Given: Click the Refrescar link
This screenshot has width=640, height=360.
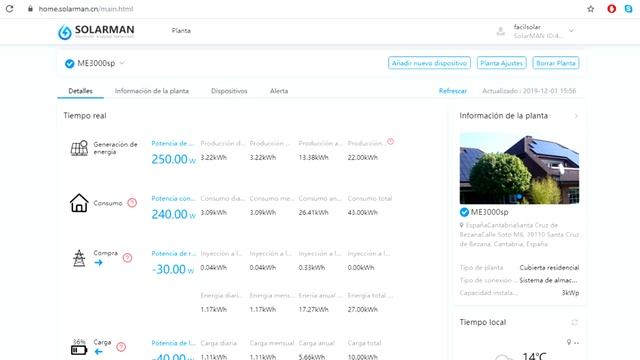Looking at the screenshot, I should [453, 91].
